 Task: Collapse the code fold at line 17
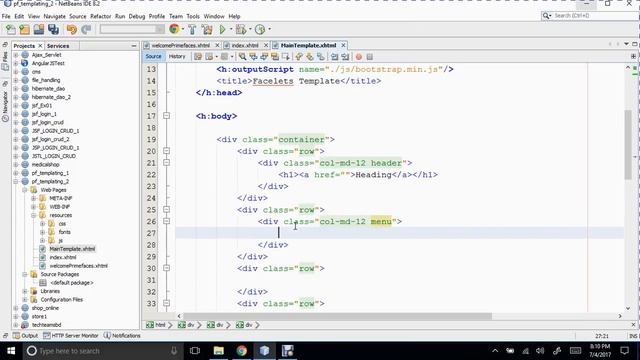pyautogui.click(x=167, y=116)
